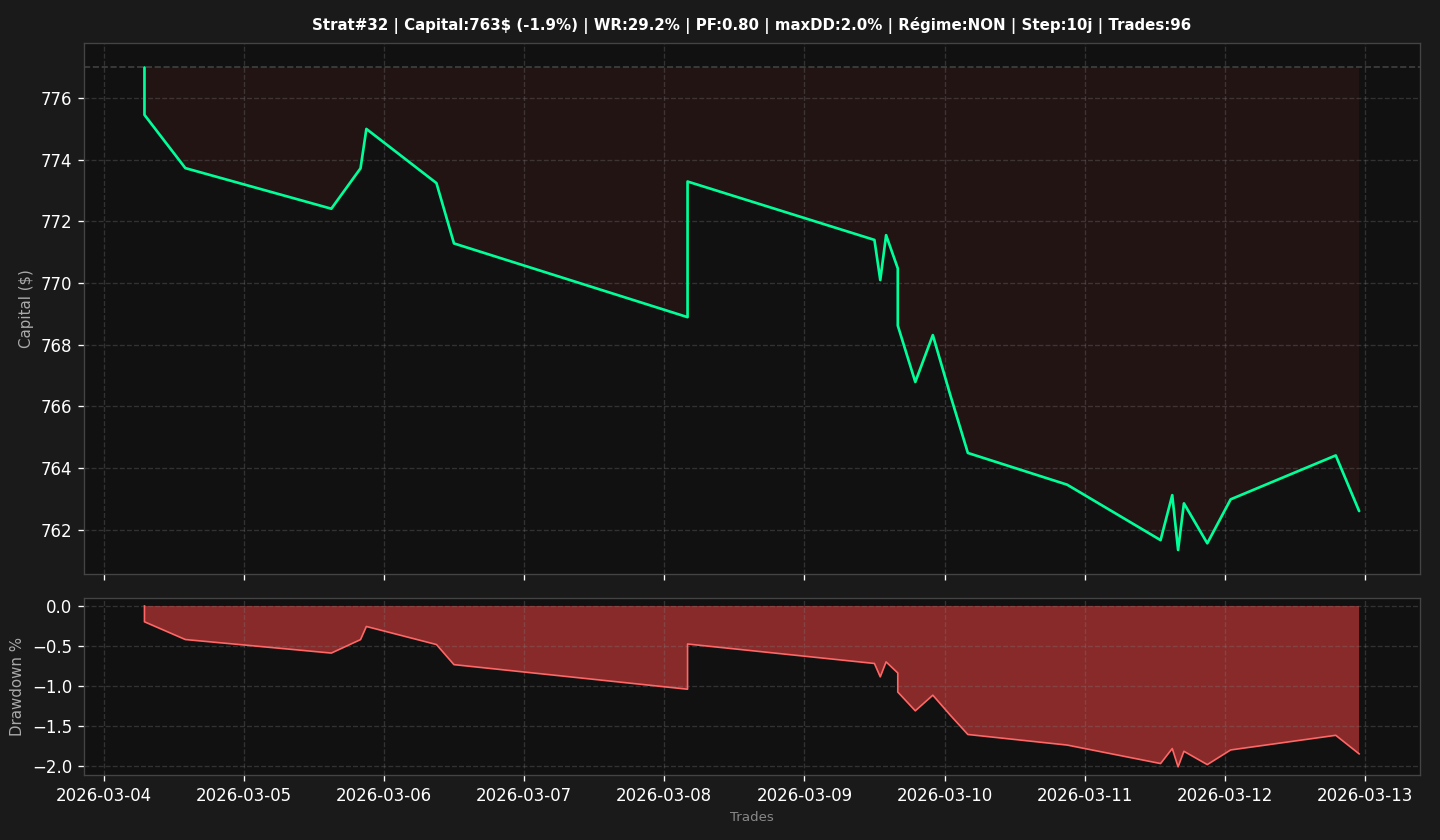Screen dimensions: 1440x840
Task: Click the -1.5 drawdown axis tick label
Action: click(x=54, y=727)
